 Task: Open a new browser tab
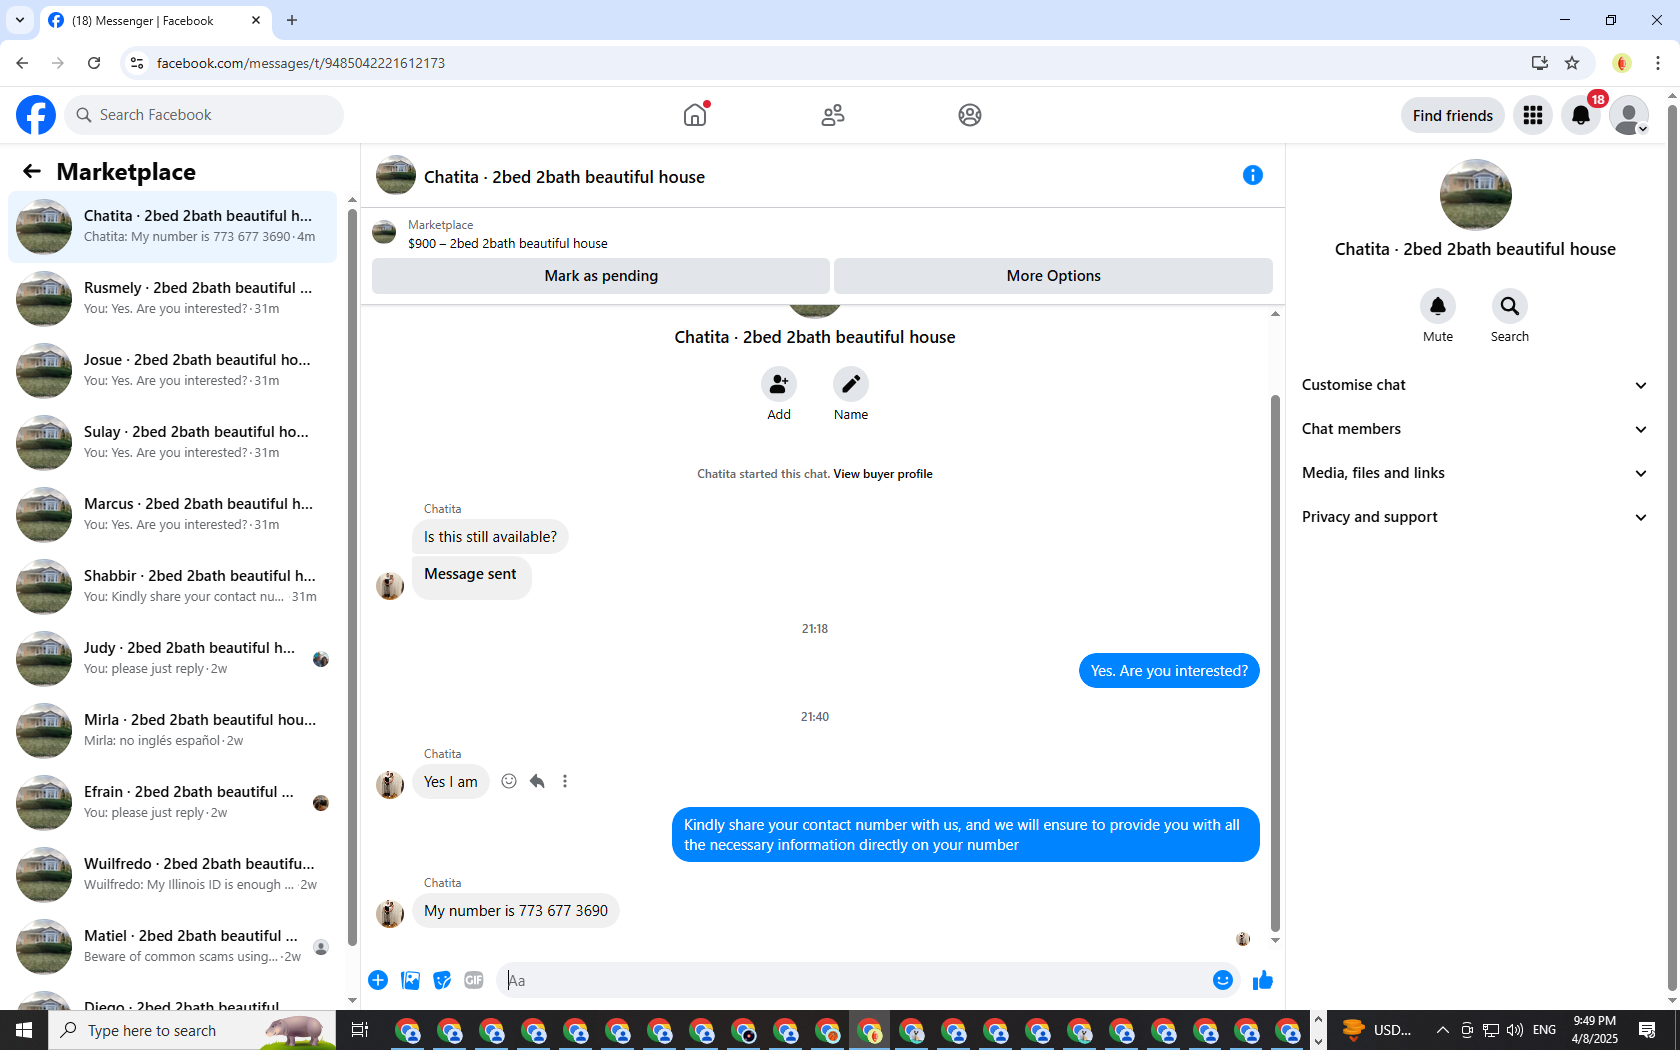[292, 20]
